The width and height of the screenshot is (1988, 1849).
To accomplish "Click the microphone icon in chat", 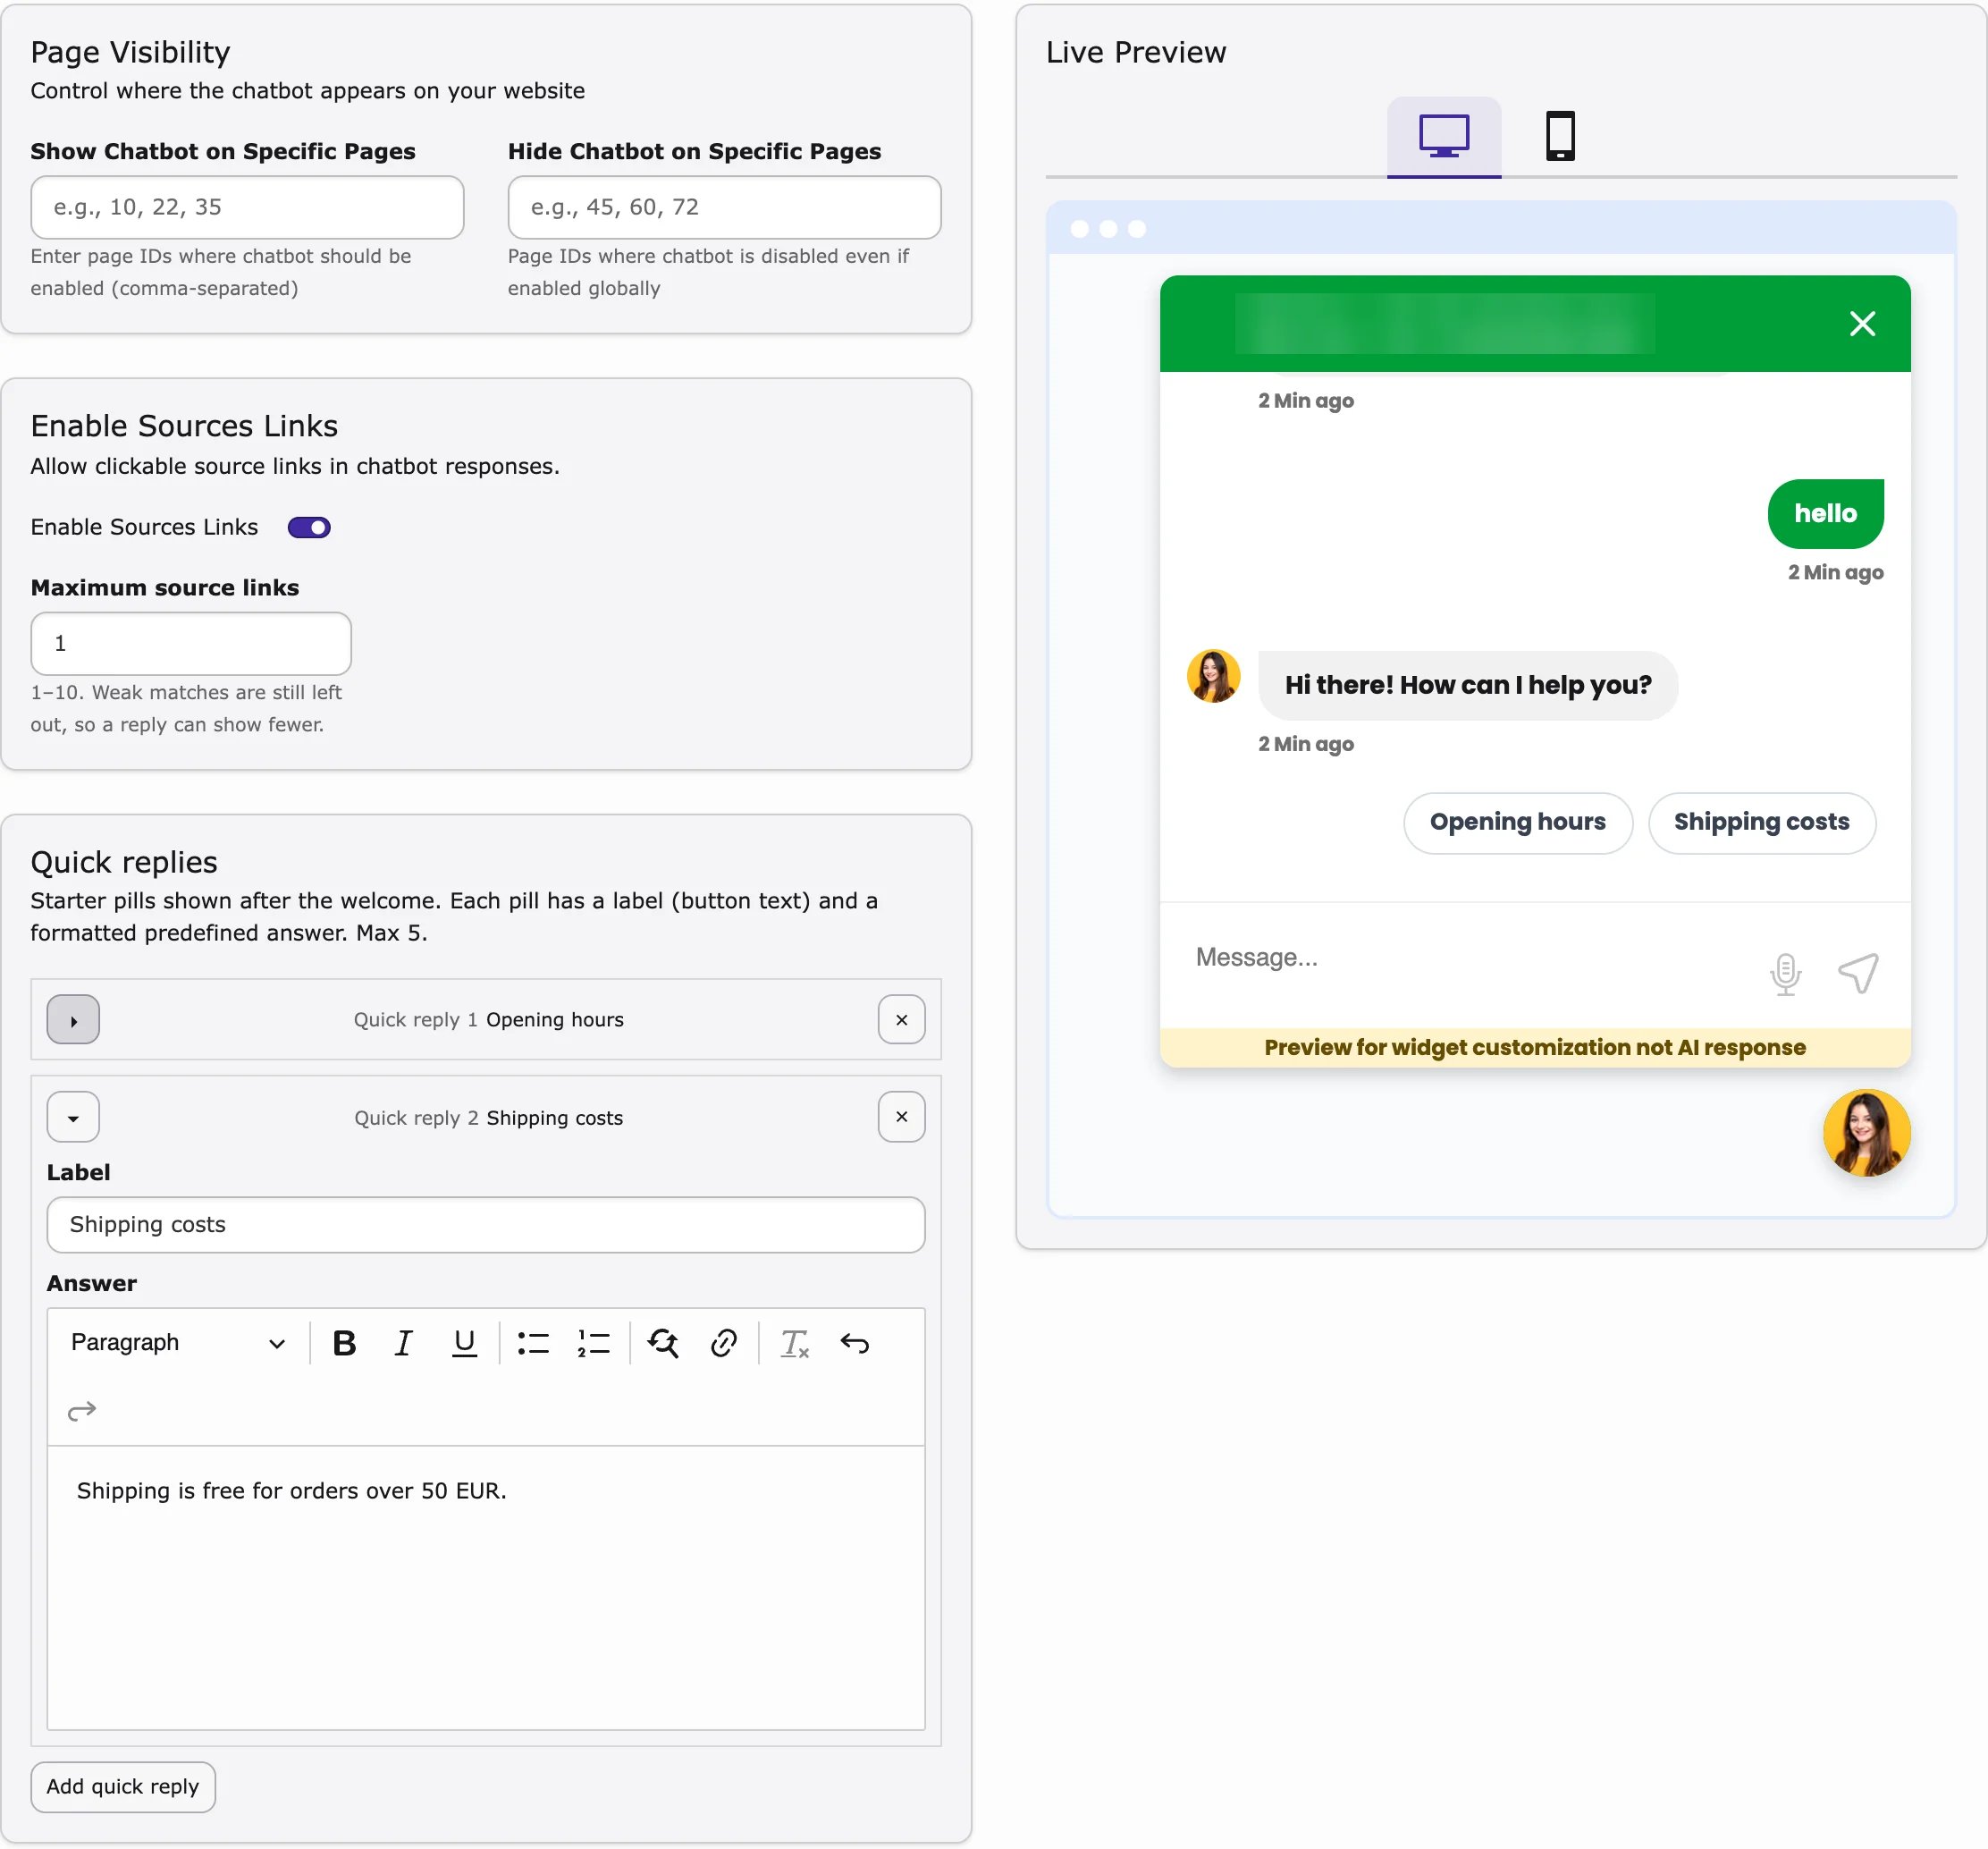I will (1785, 973).
